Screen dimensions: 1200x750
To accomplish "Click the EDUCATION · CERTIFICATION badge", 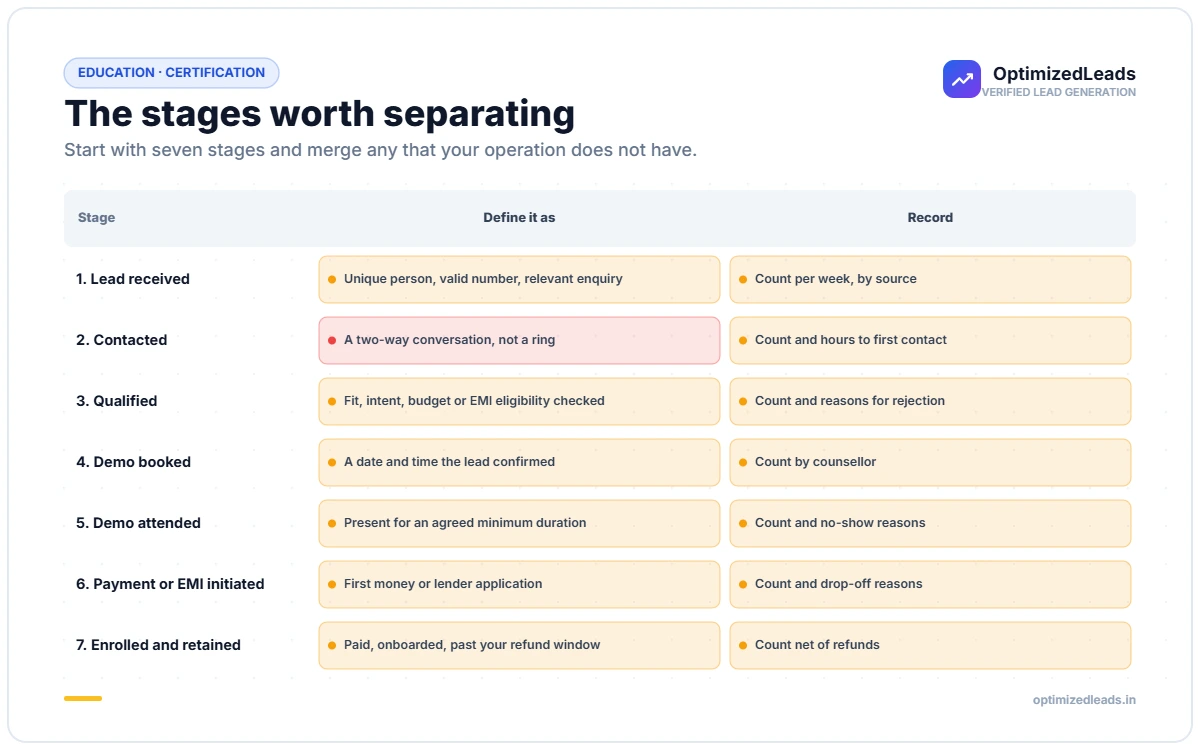I will [171, 73].
